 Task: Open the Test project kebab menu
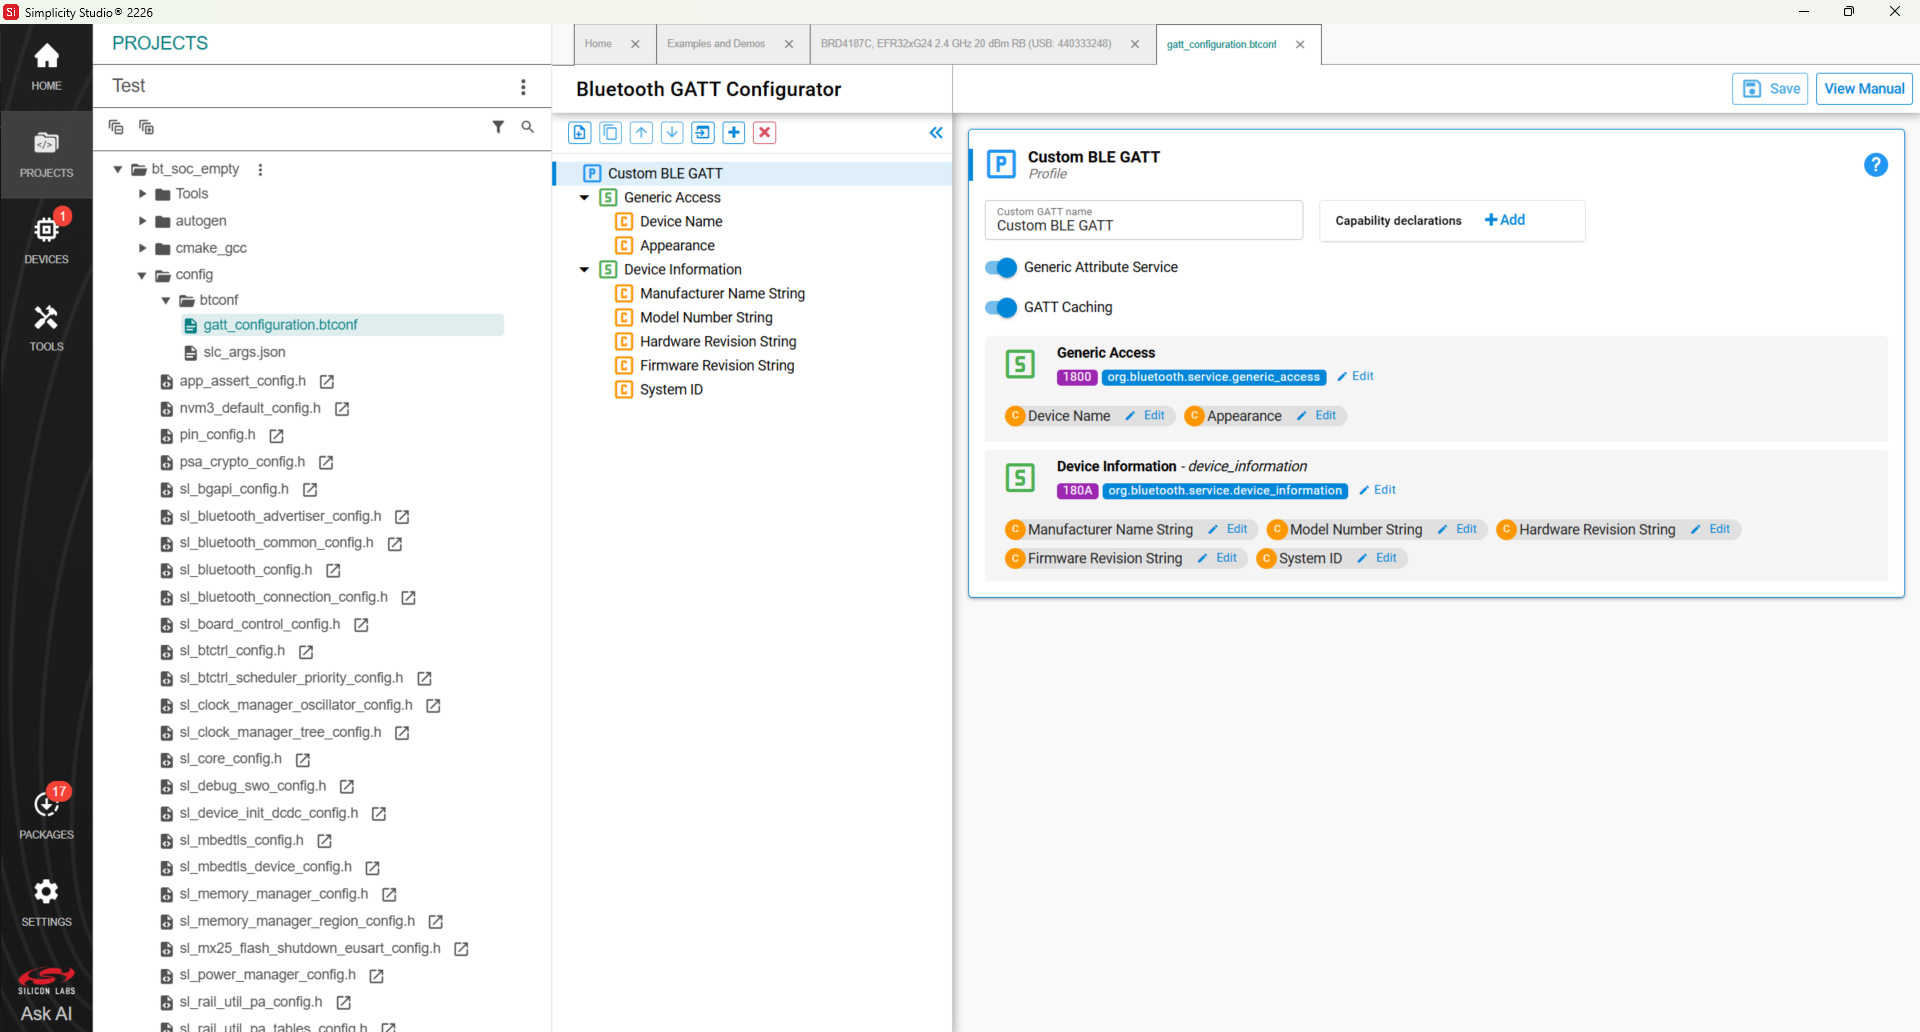click(x=523, y=87)
